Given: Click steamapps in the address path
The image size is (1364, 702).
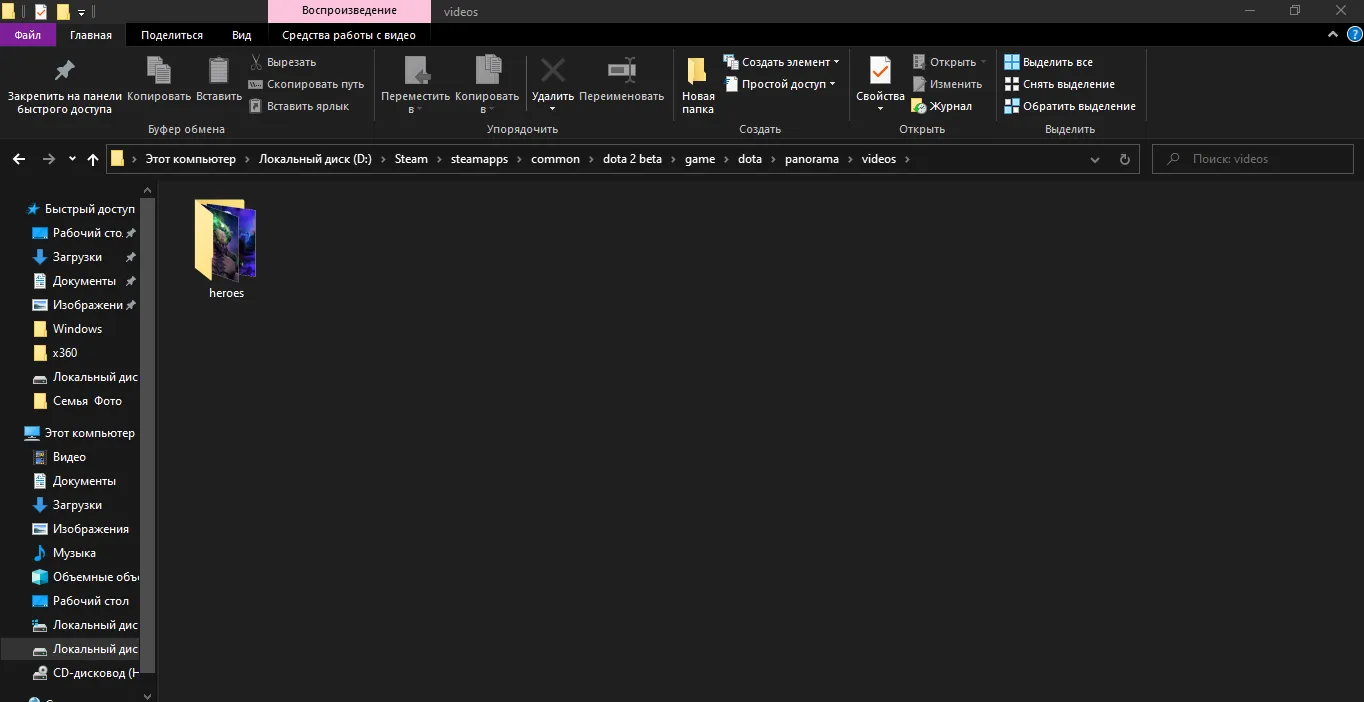Looking at the screenshot, I should point(479,159).
